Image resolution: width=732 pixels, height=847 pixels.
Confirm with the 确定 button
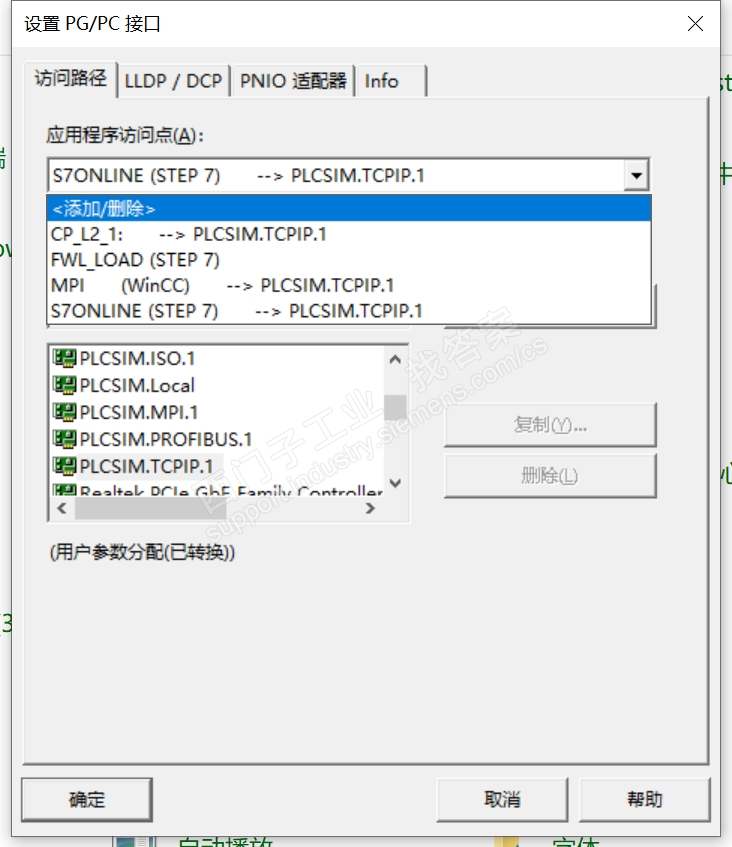click(86, 799)
